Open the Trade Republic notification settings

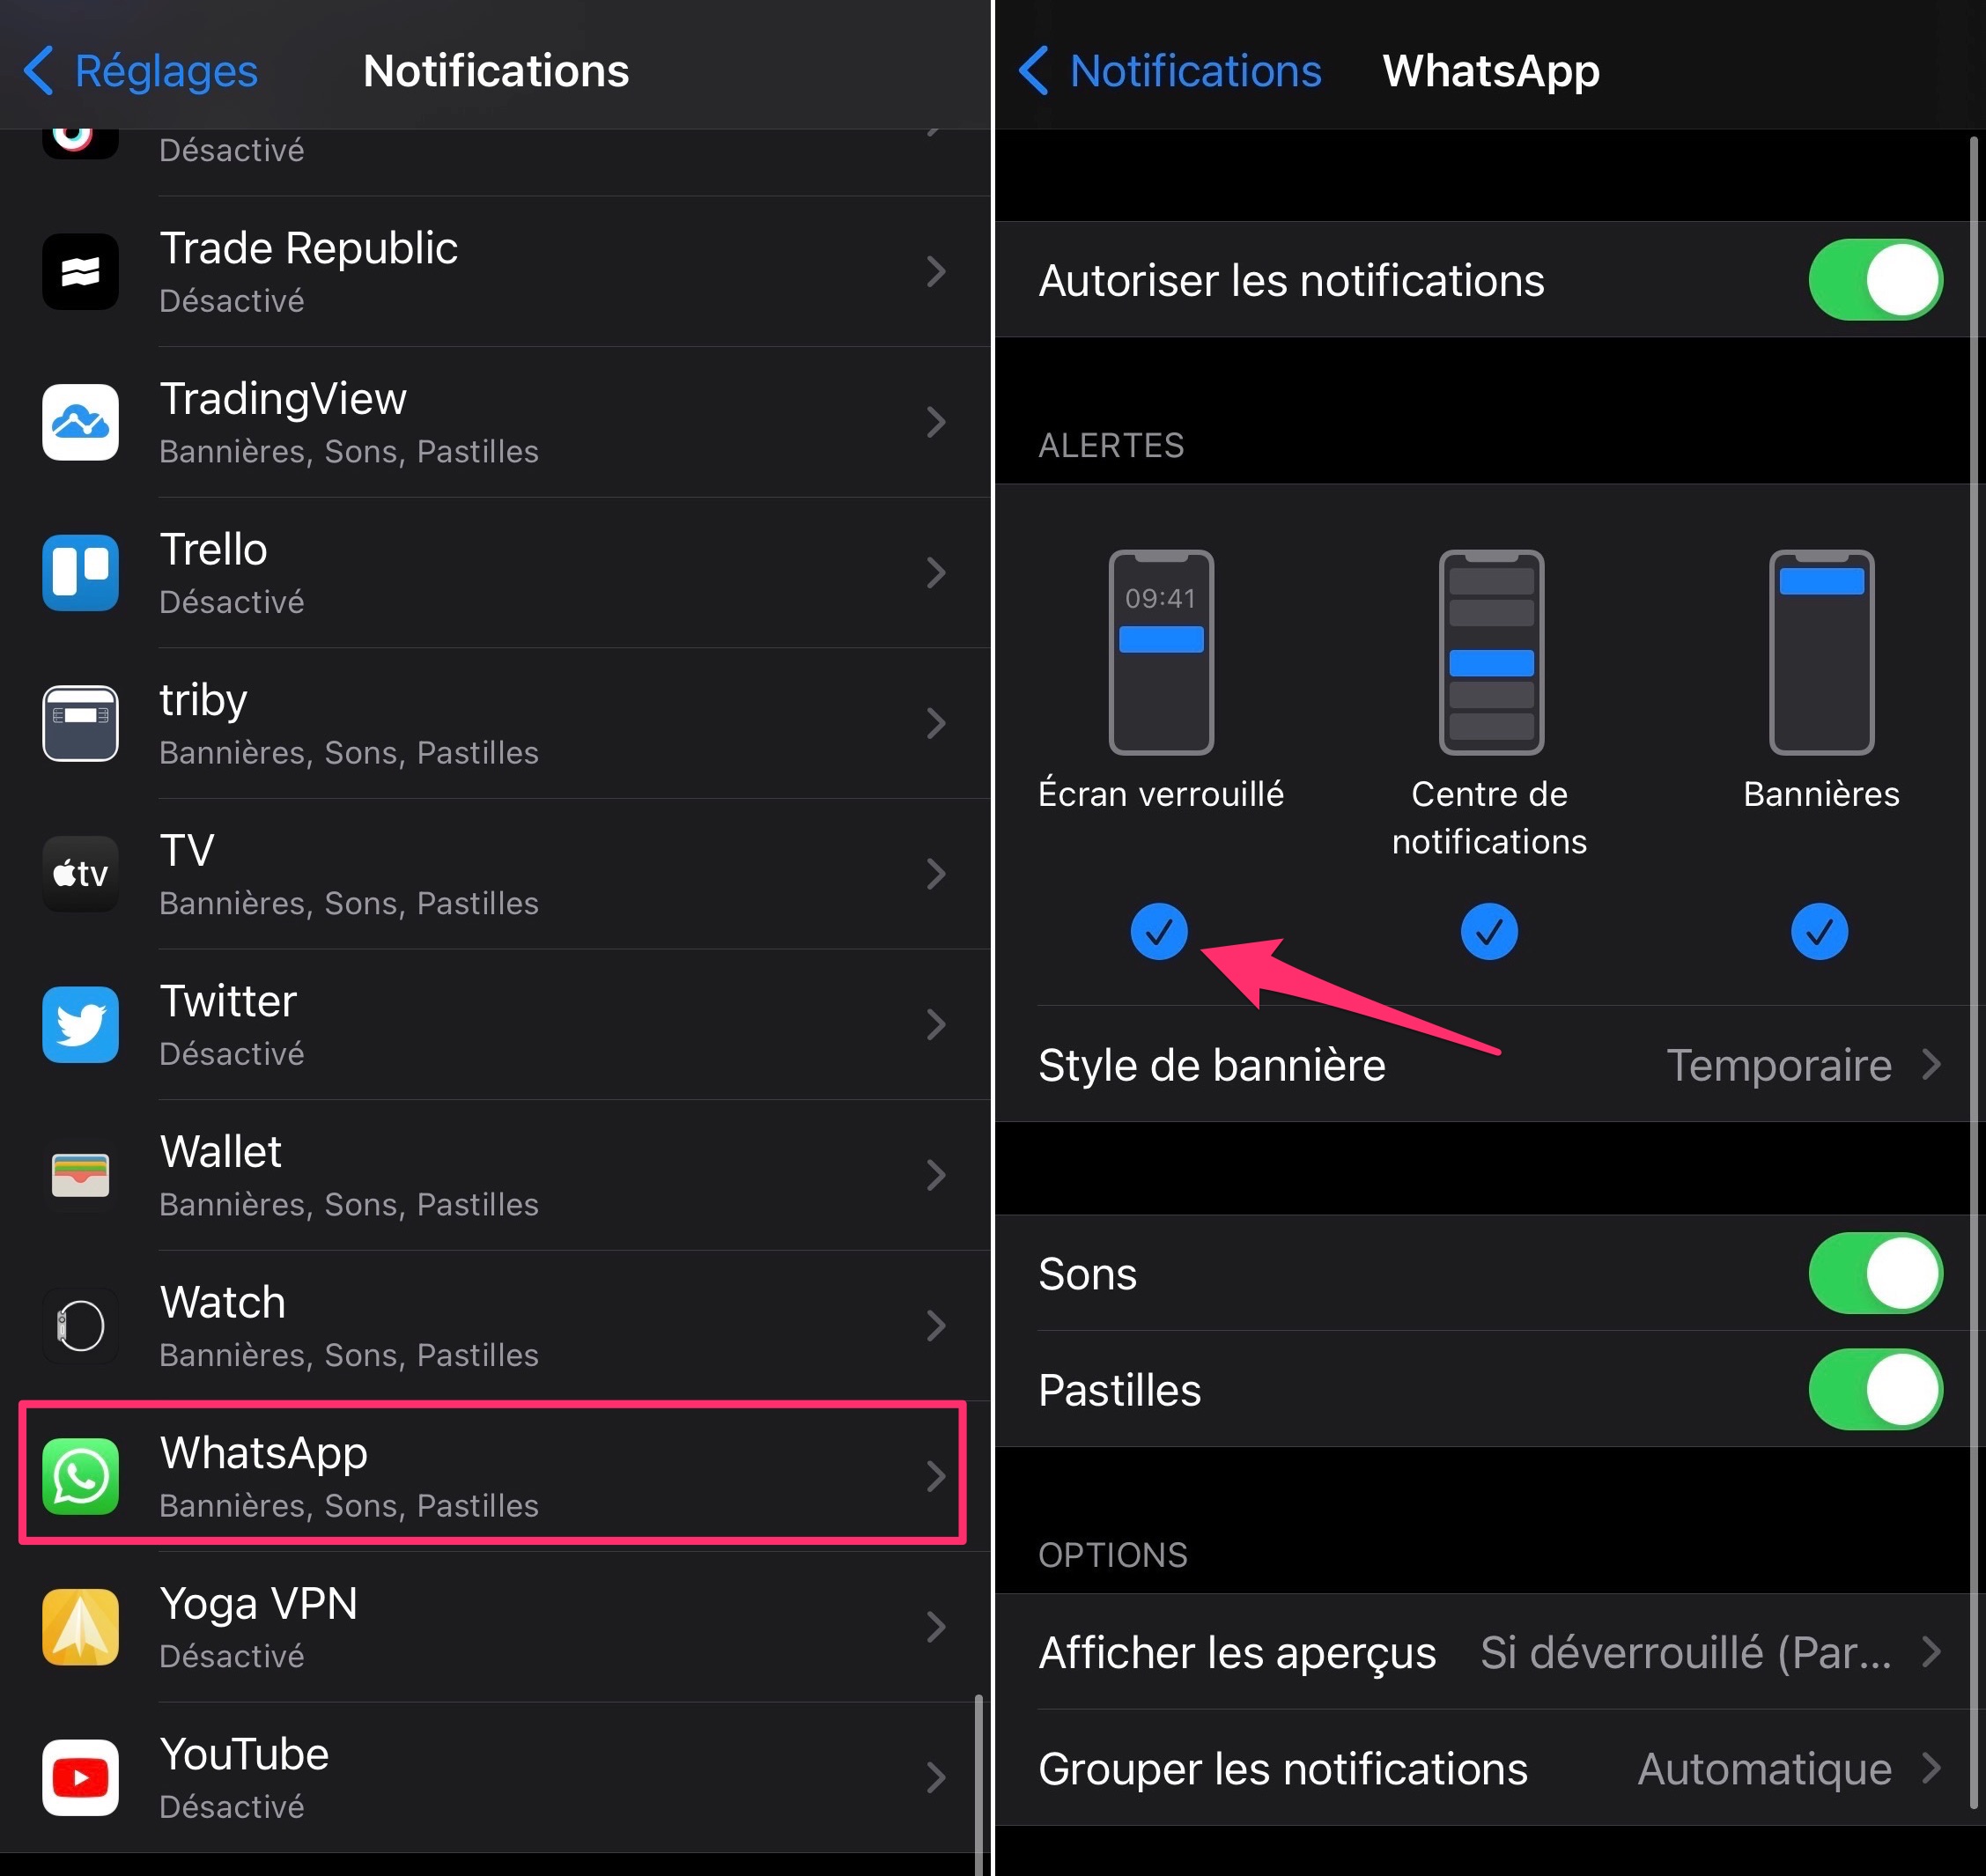496,272
